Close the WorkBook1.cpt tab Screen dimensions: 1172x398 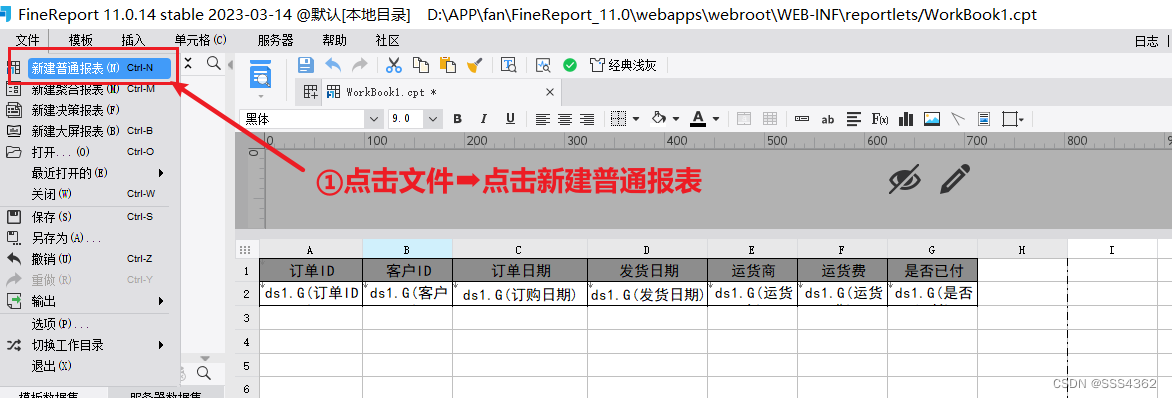pyautogui.click(x=550, y=92)
